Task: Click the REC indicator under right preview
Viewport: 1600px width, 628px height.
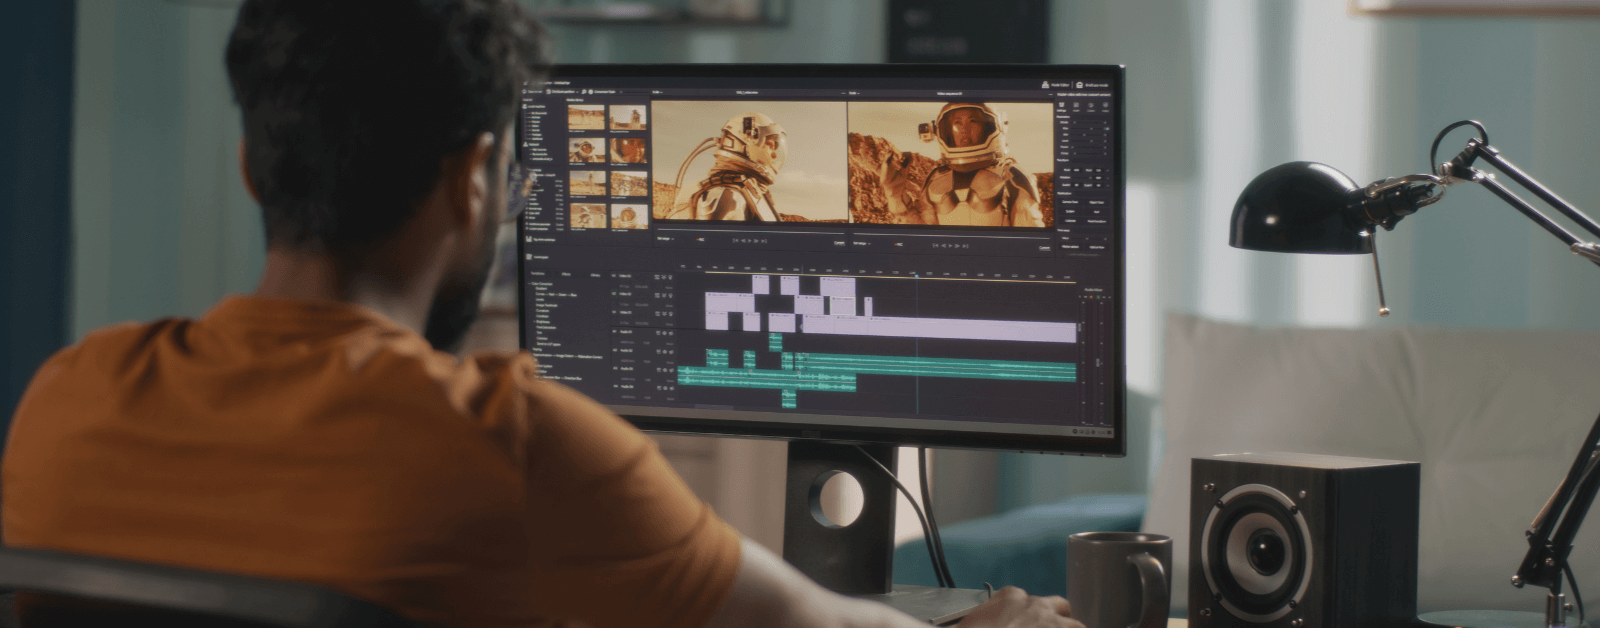Action: 898,244
